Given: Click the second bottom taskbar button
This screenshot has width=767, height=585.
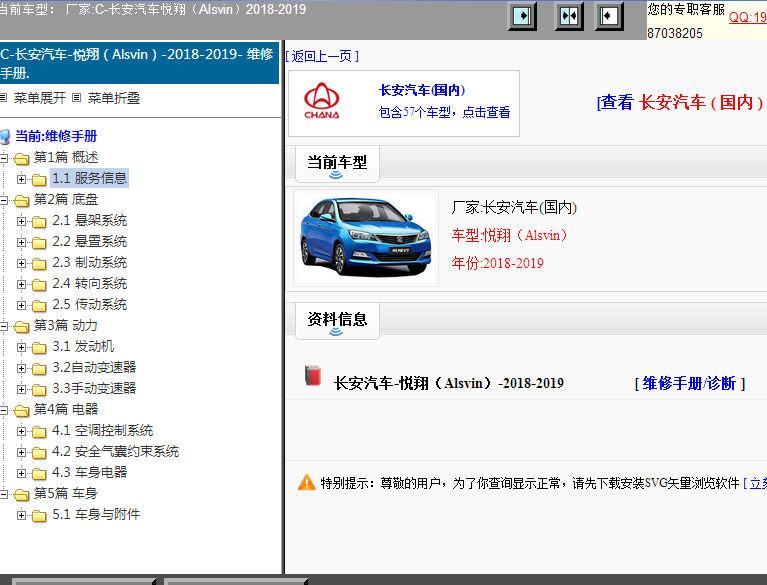Looking at the screenshot, I should (235, 582).
